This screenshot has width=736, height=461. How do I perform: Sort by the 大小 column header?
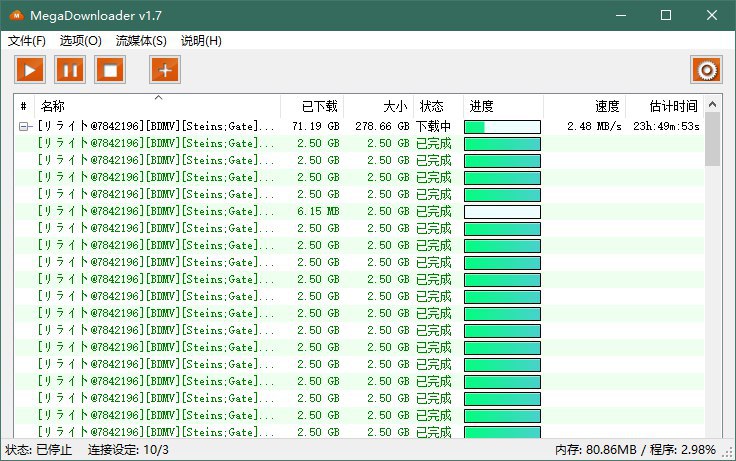[x=378, y=106]
